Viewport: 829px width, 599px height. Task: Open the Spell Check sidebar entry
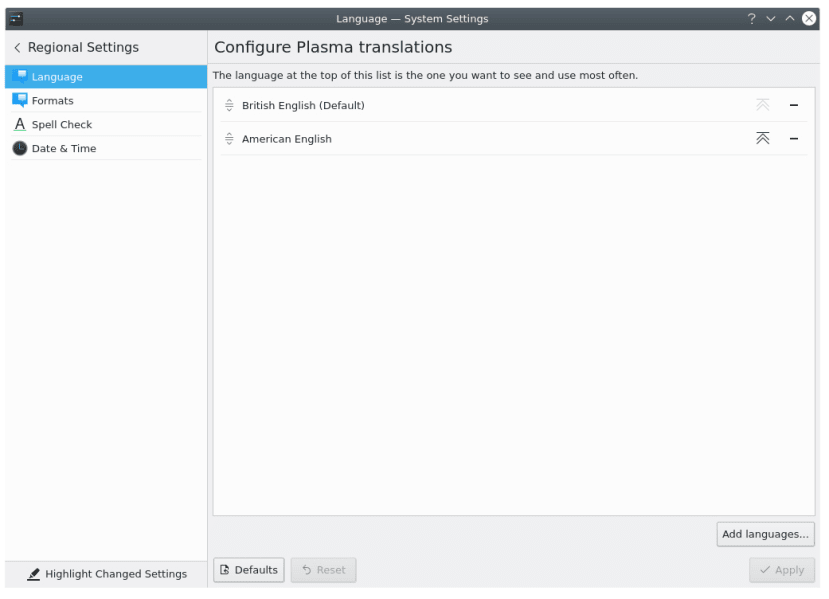(106, 124)
